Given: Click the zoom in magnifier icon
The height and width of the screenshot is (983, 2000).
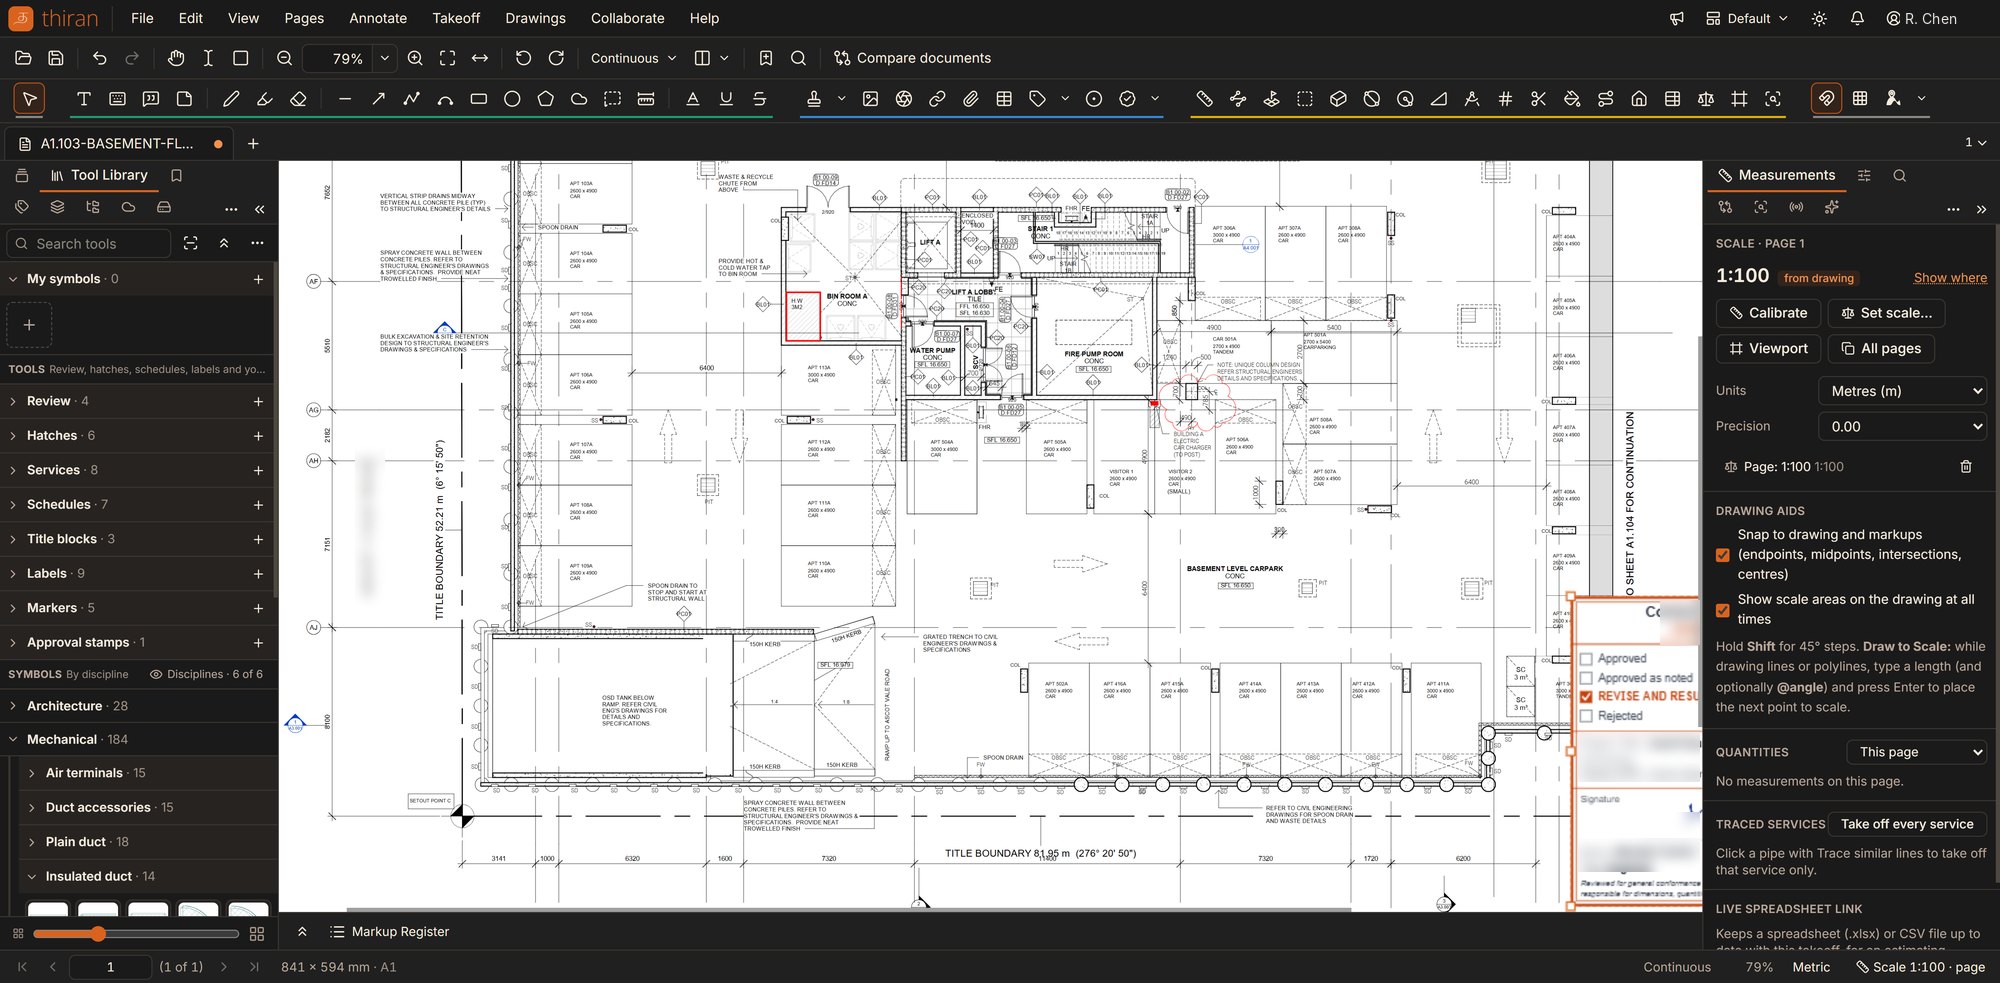Looking at the screenshot, I should coord(415,58).
